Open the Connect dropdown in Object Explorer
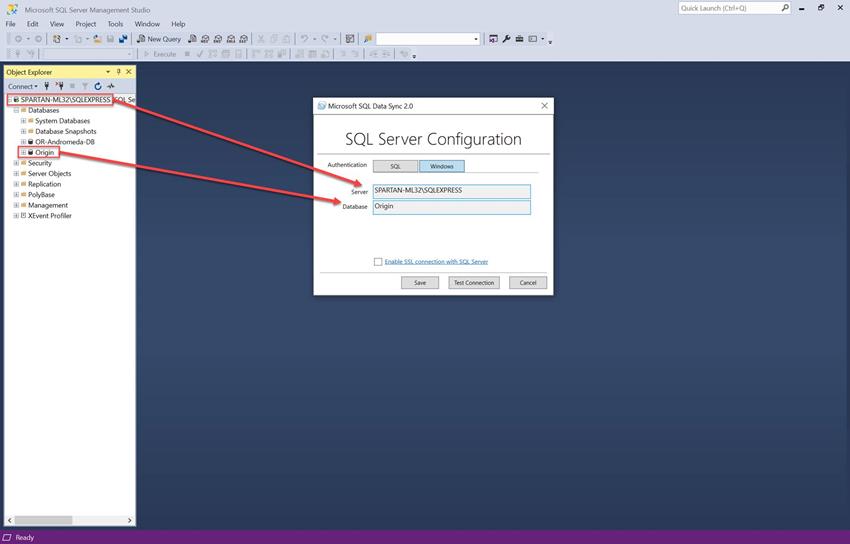Image resolution: width=850 pixels, height=544 pixels. [x=23, y=86]
